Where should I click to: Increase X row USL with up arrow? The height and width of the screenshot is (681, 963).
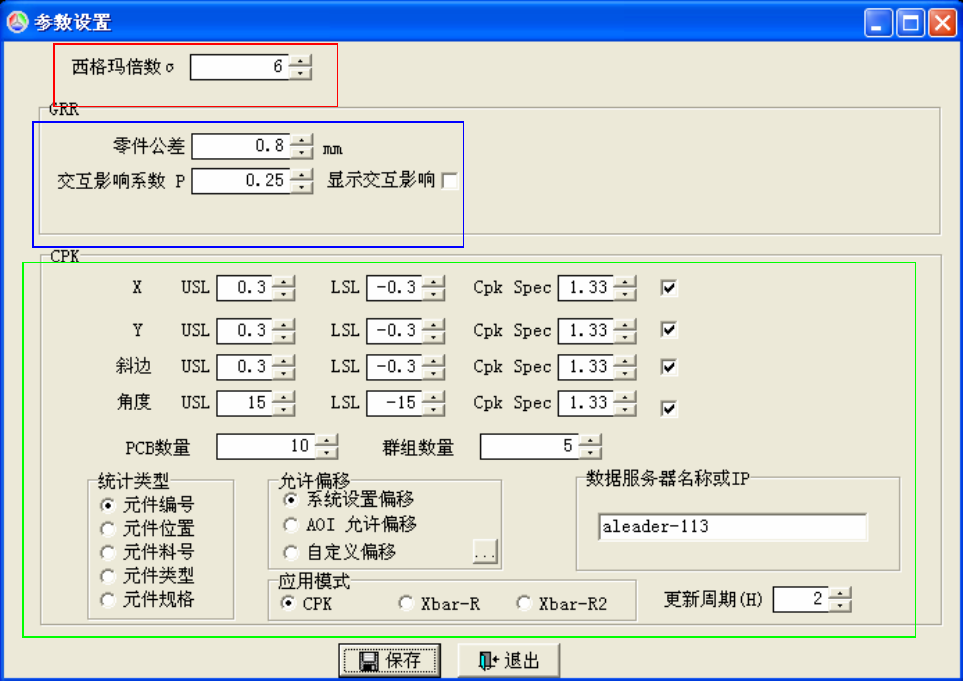[x=284, y=282]
